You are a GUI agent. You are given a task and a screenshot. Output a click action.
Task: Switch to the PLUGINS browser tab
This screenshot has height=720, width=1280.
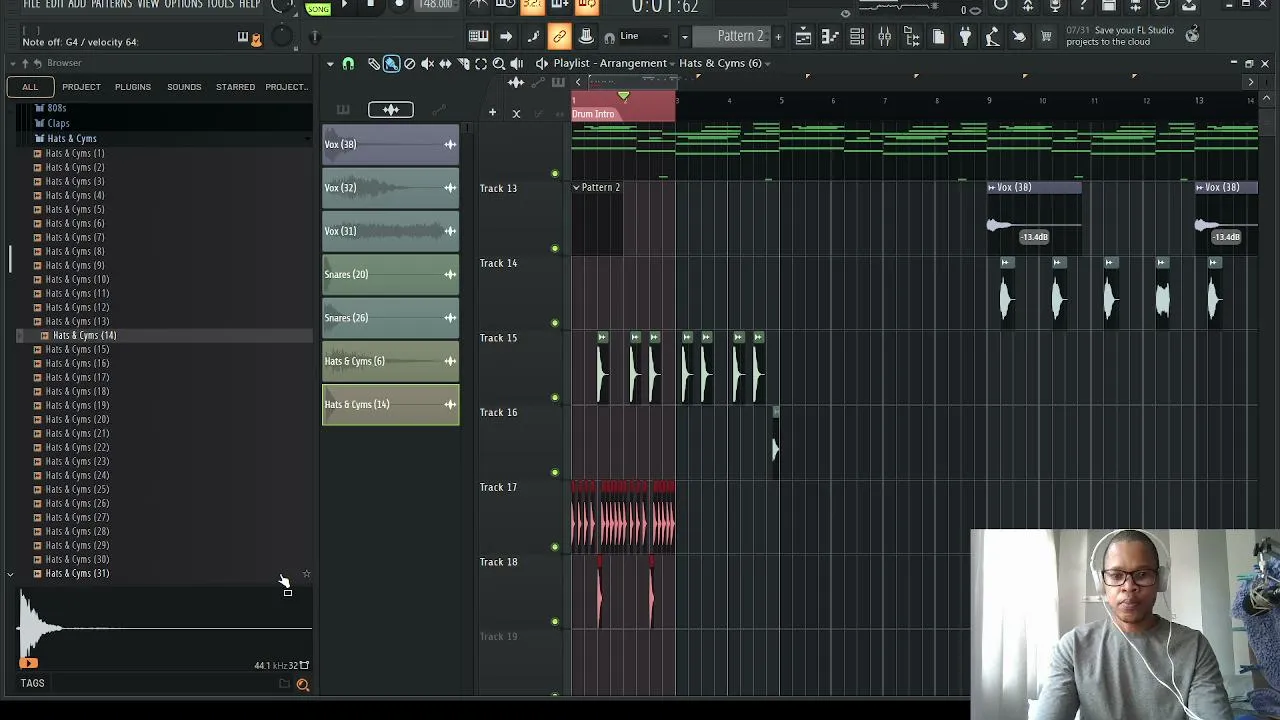point(133,87)
